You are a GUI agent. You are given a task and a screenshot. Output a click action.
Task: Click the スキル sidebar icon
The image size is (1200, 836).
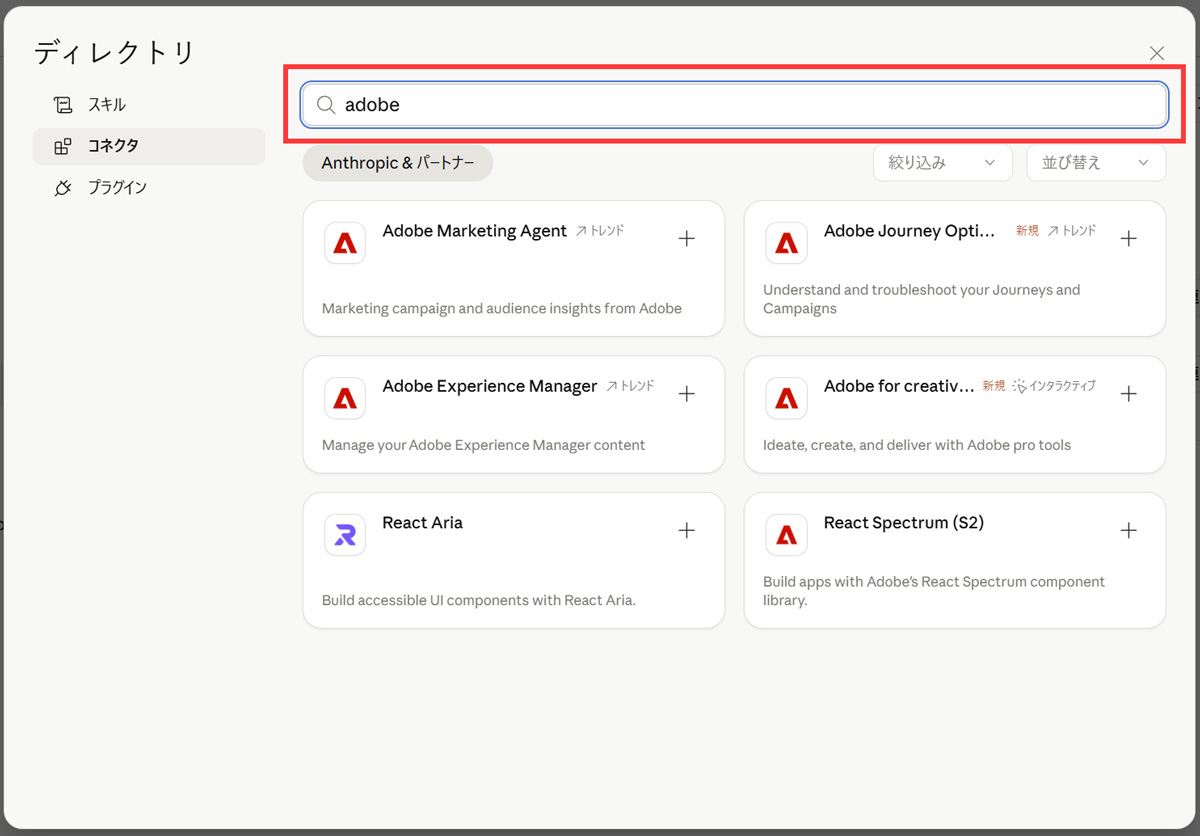coord(63,105)
